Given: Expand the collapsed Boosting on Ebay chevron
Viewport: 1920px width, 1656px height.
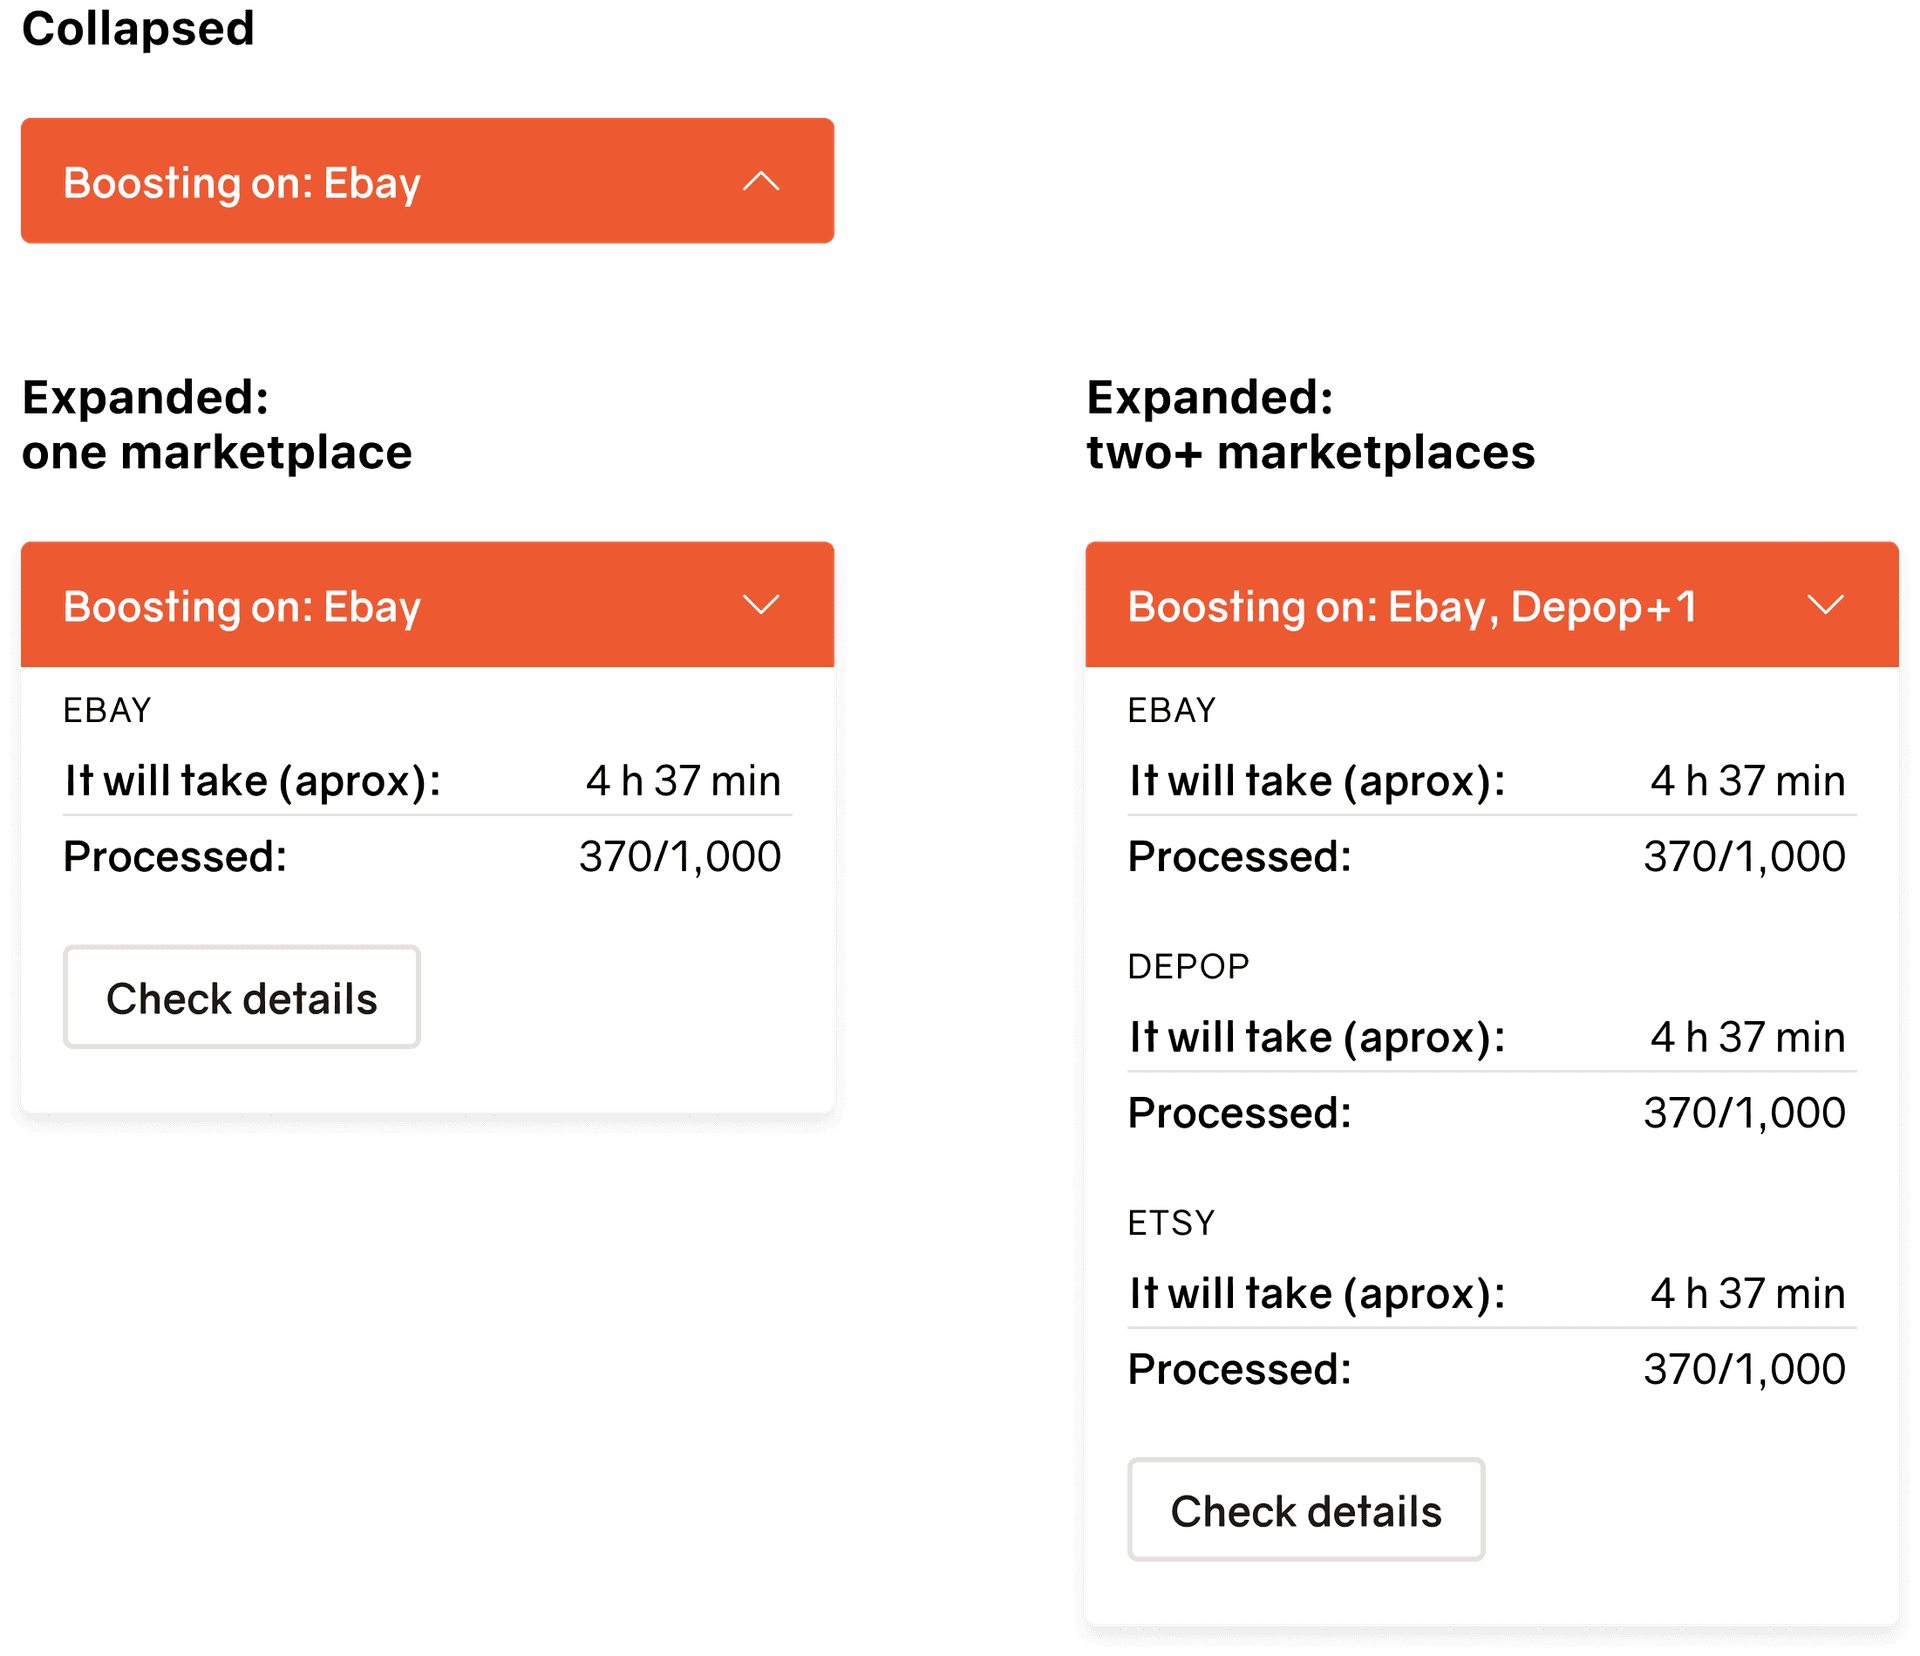Looking at the screenshot, I should click(x=761, y=182).
